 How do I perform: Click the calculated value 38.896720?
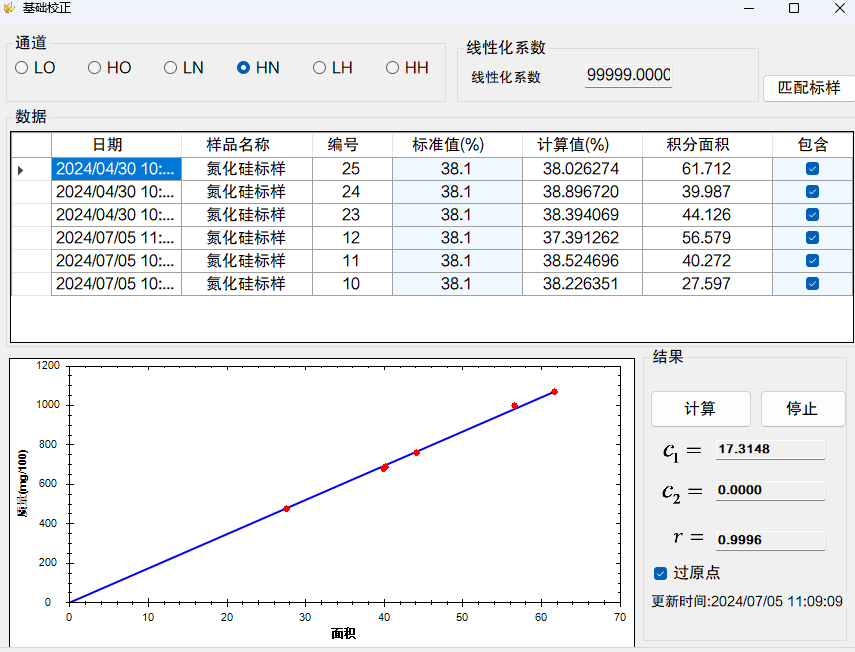582,192
